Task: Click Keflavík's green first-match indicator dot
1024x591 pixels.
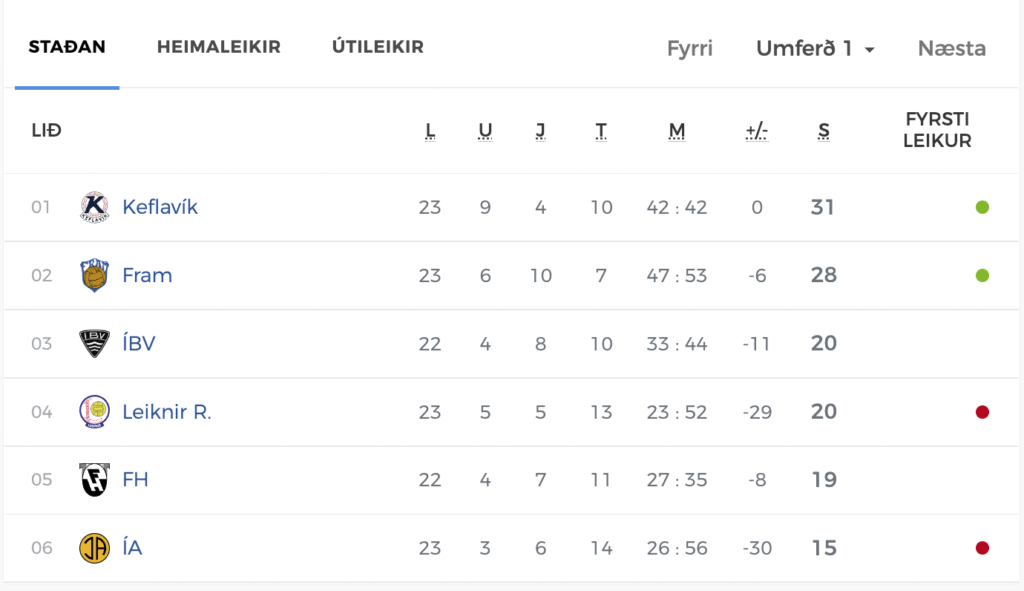Action: (x=982, y=207)
